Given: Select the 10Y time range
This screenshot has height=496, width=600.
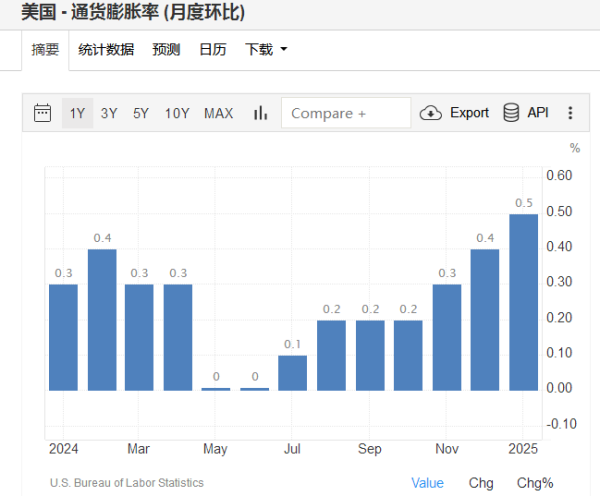Looking at the screenshot, I should click(177, 113).
